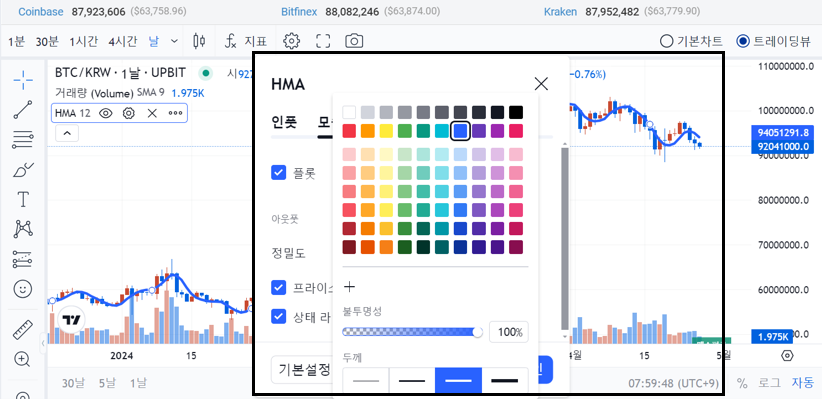Select the zoom in tool
This screenshot has height=399, width=822.
(x=22, y=359)
